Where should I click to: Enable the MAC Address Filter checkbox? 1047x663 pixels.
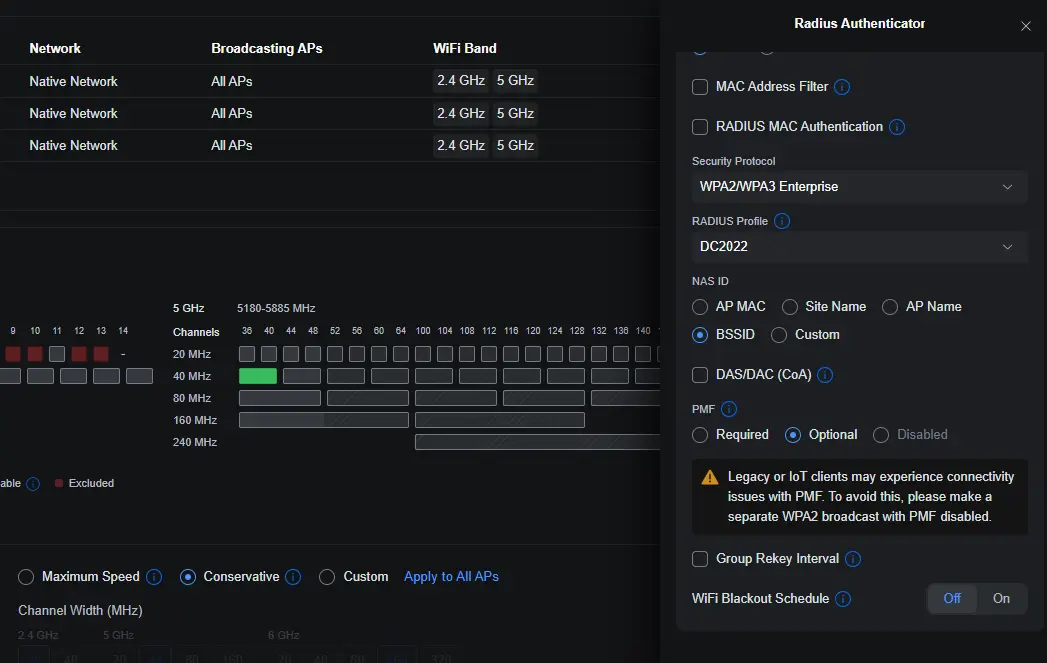pyautogui.click(x=700, y=87)
